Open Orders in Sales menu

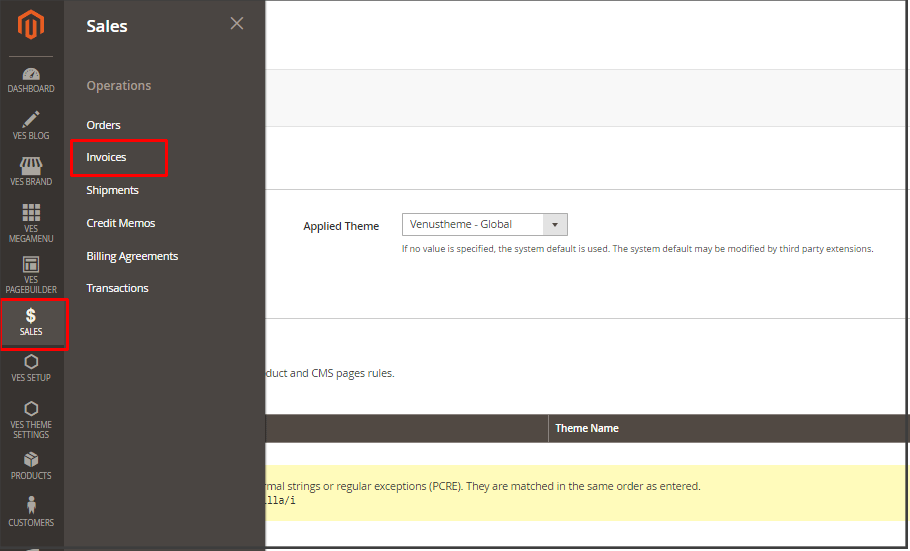click(103, 125)
